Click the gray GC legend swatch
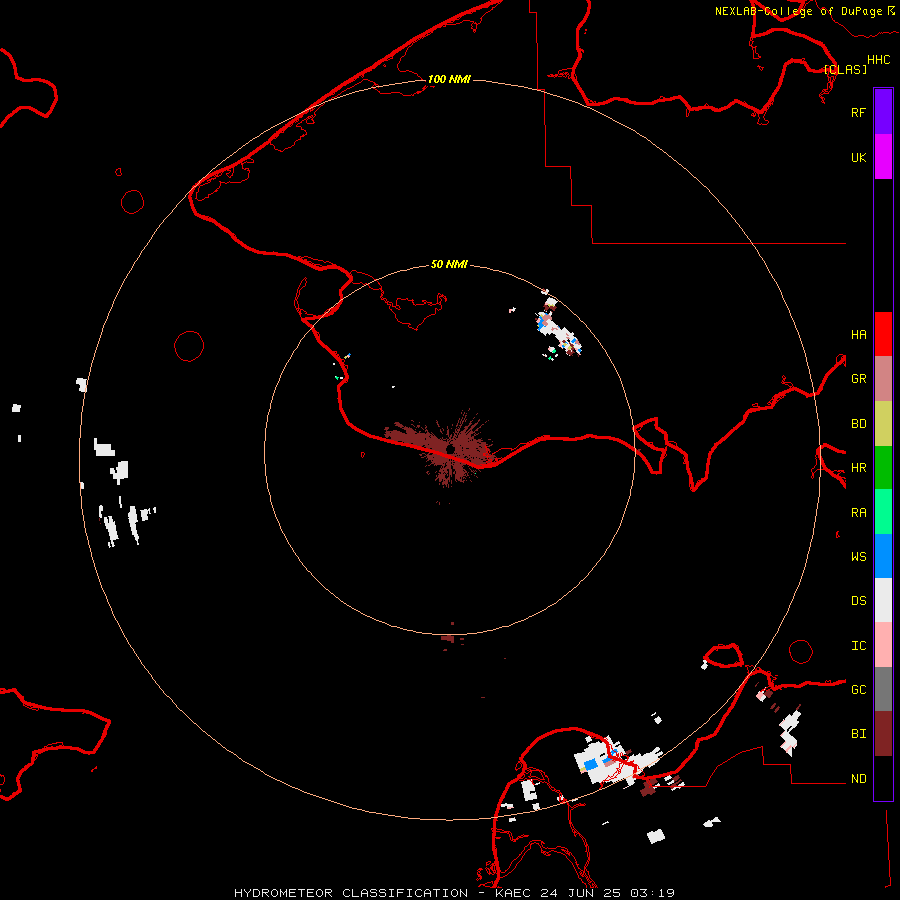 (x=883, y=689)
